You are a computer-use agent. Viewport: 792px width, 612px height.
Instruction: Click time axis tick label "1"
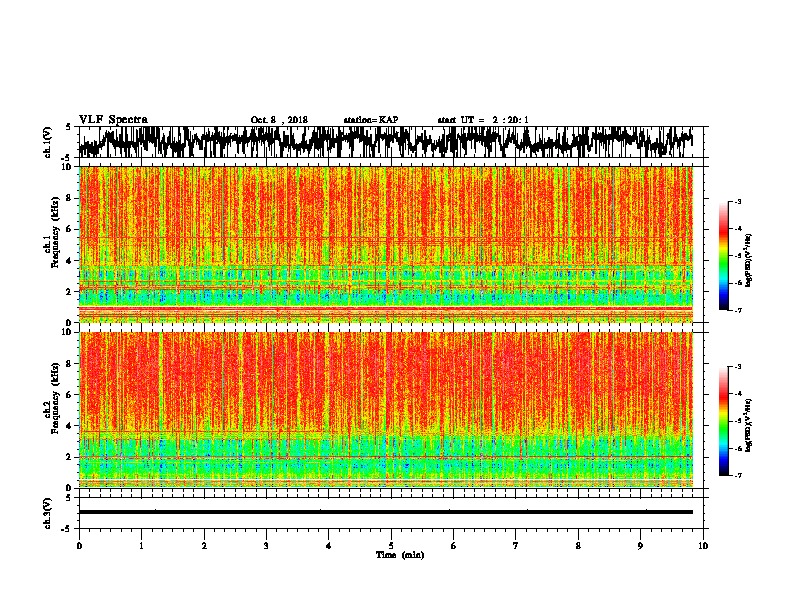[x=141, y=546]
